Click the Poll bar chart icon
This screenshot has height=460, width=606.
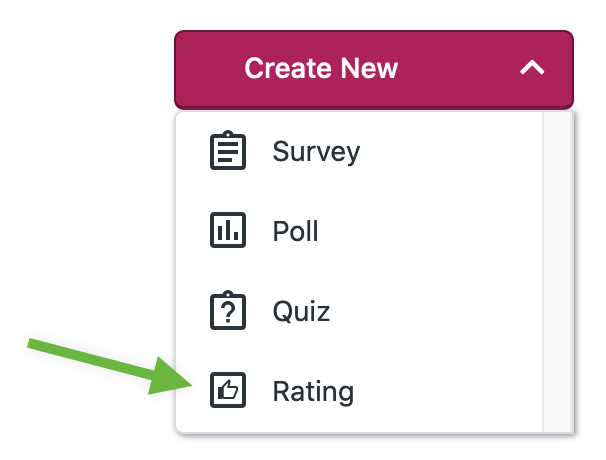pos(227,231)
